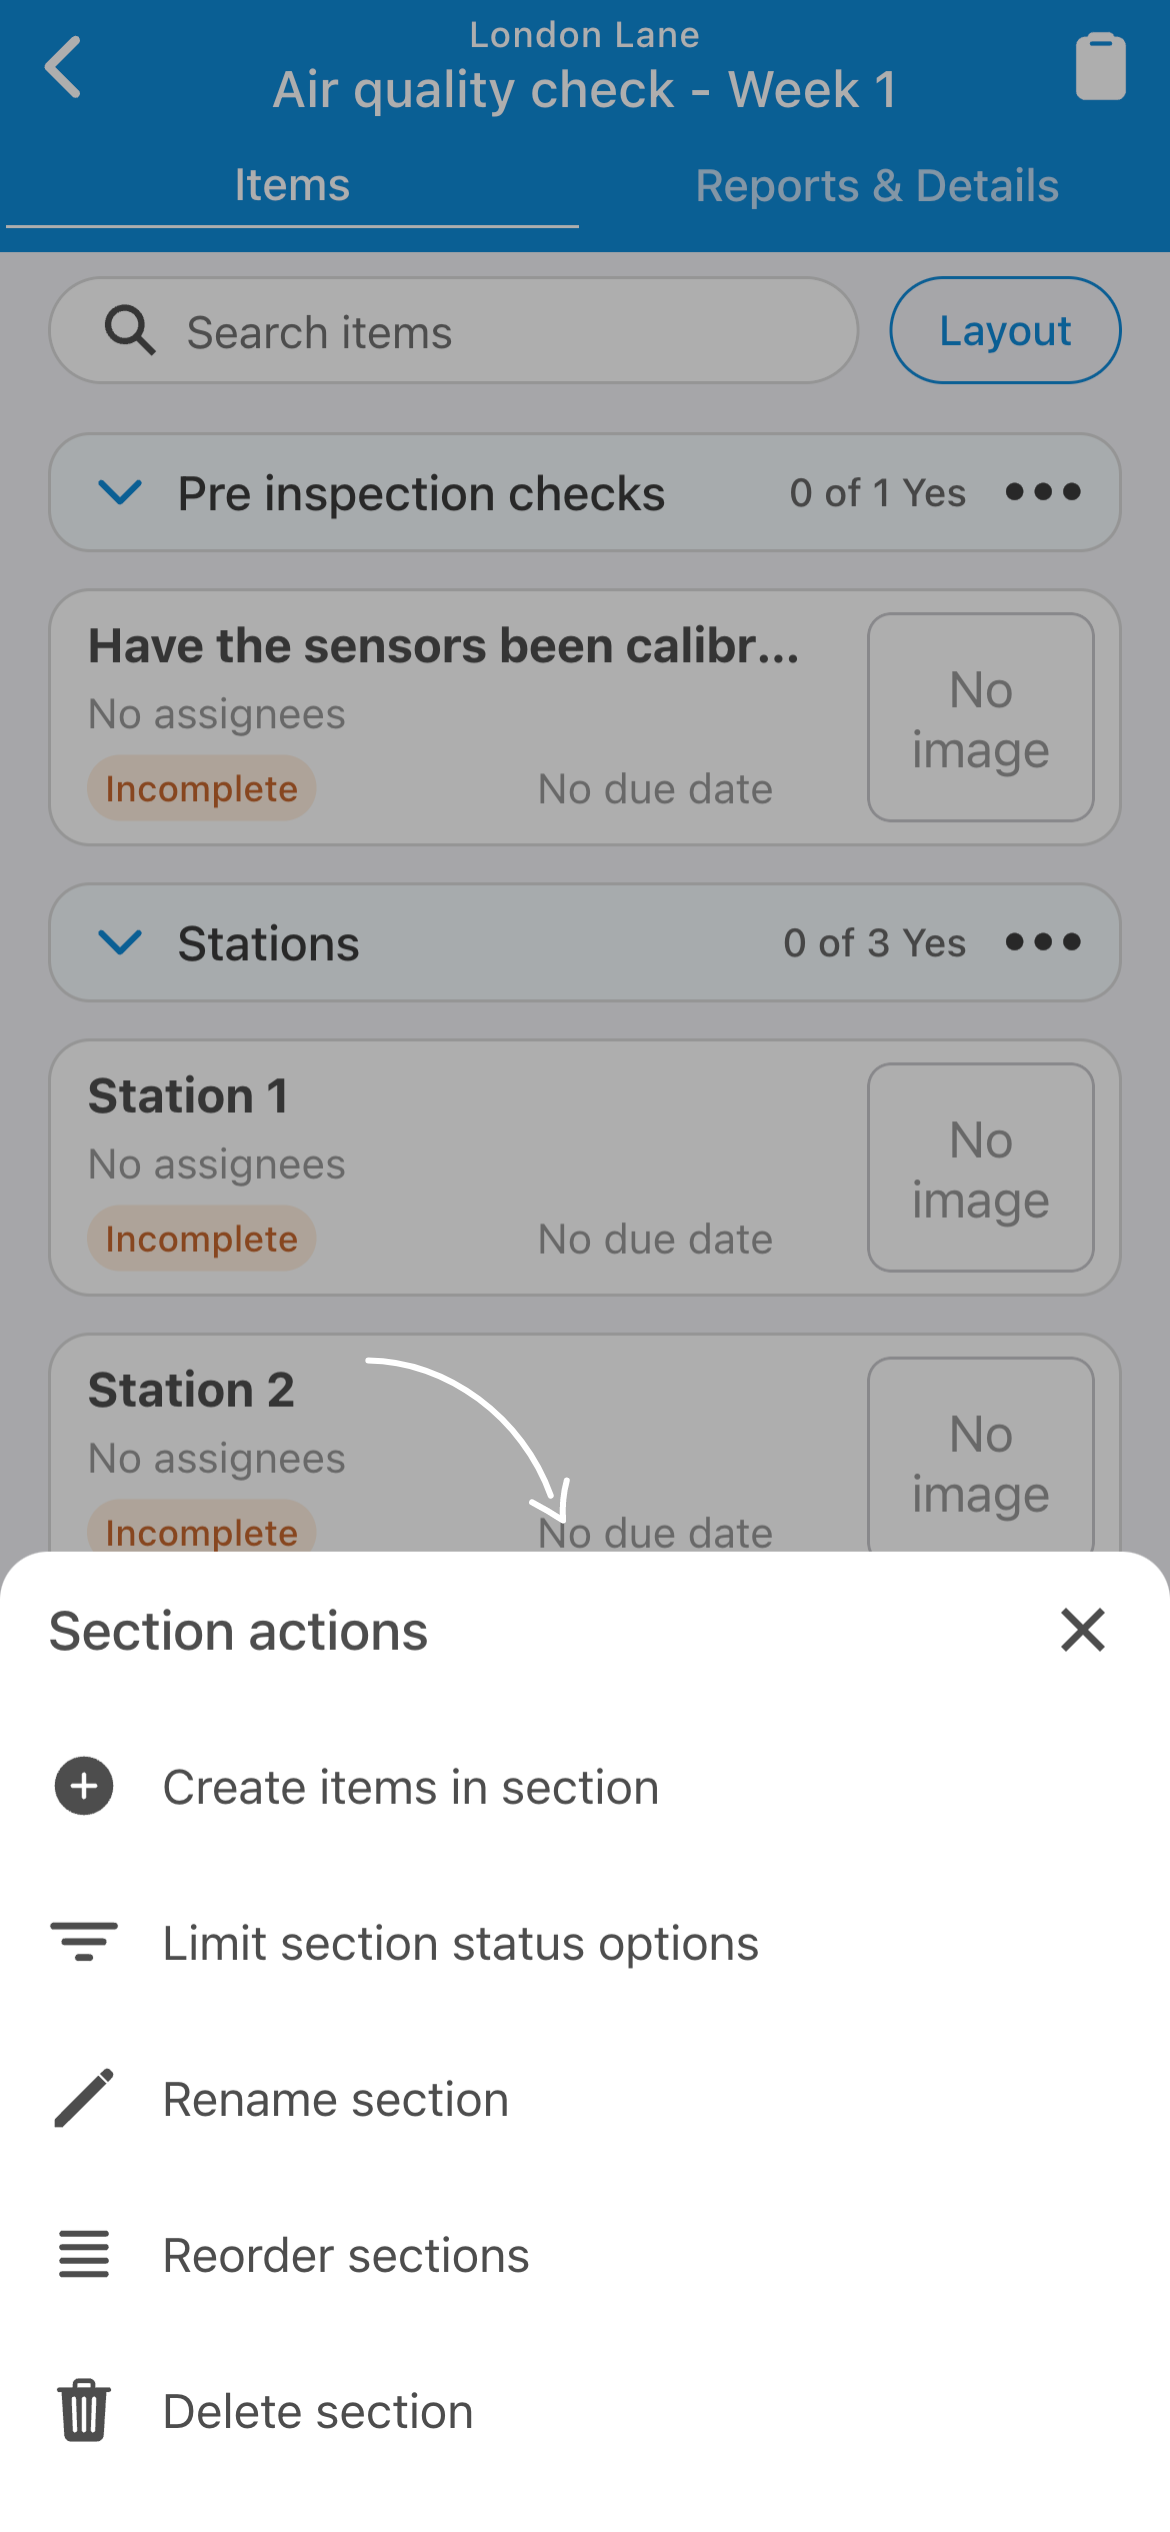Select the Items tab
Viewport: 1170px width, 2532px height.
pyautogui.click(x=292, y=186)
